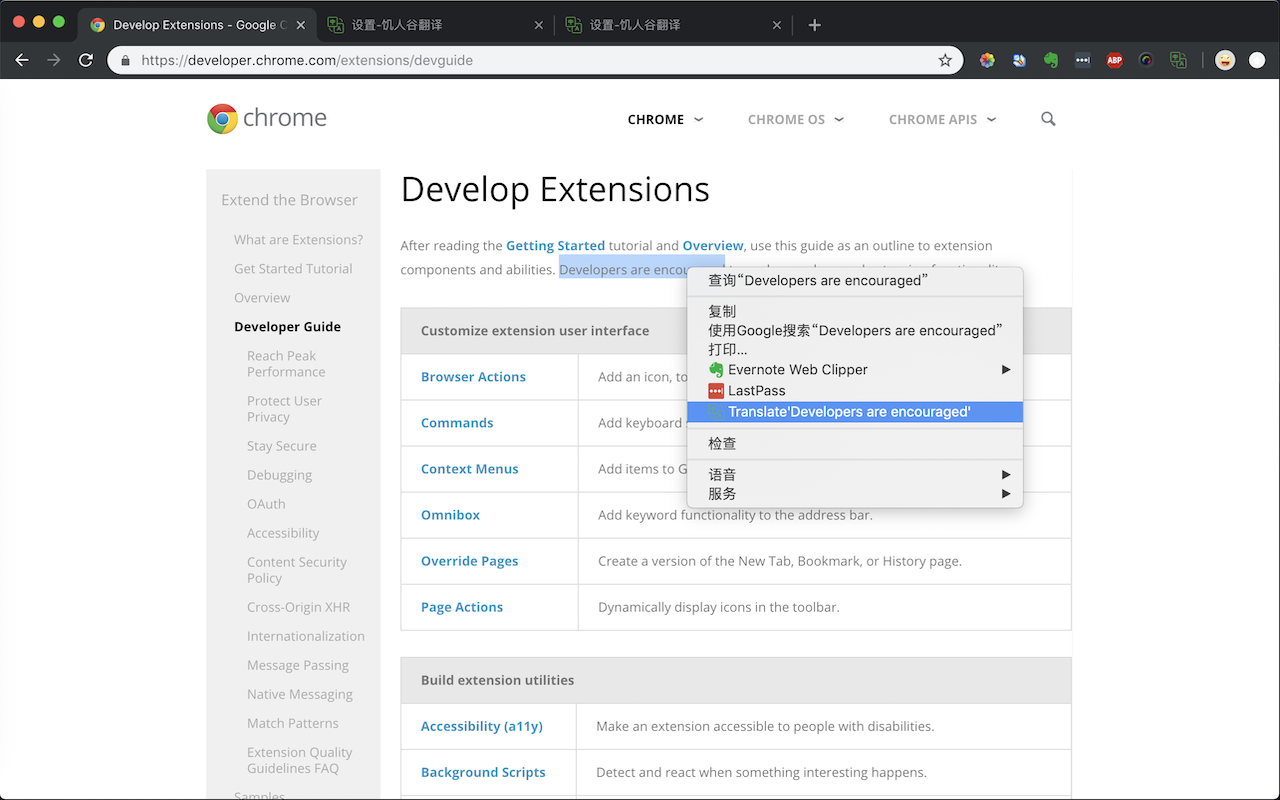The image size is (1280, 800).
Task: Expand the CHROME navigation dropdown
Action: tap(665, 119)
